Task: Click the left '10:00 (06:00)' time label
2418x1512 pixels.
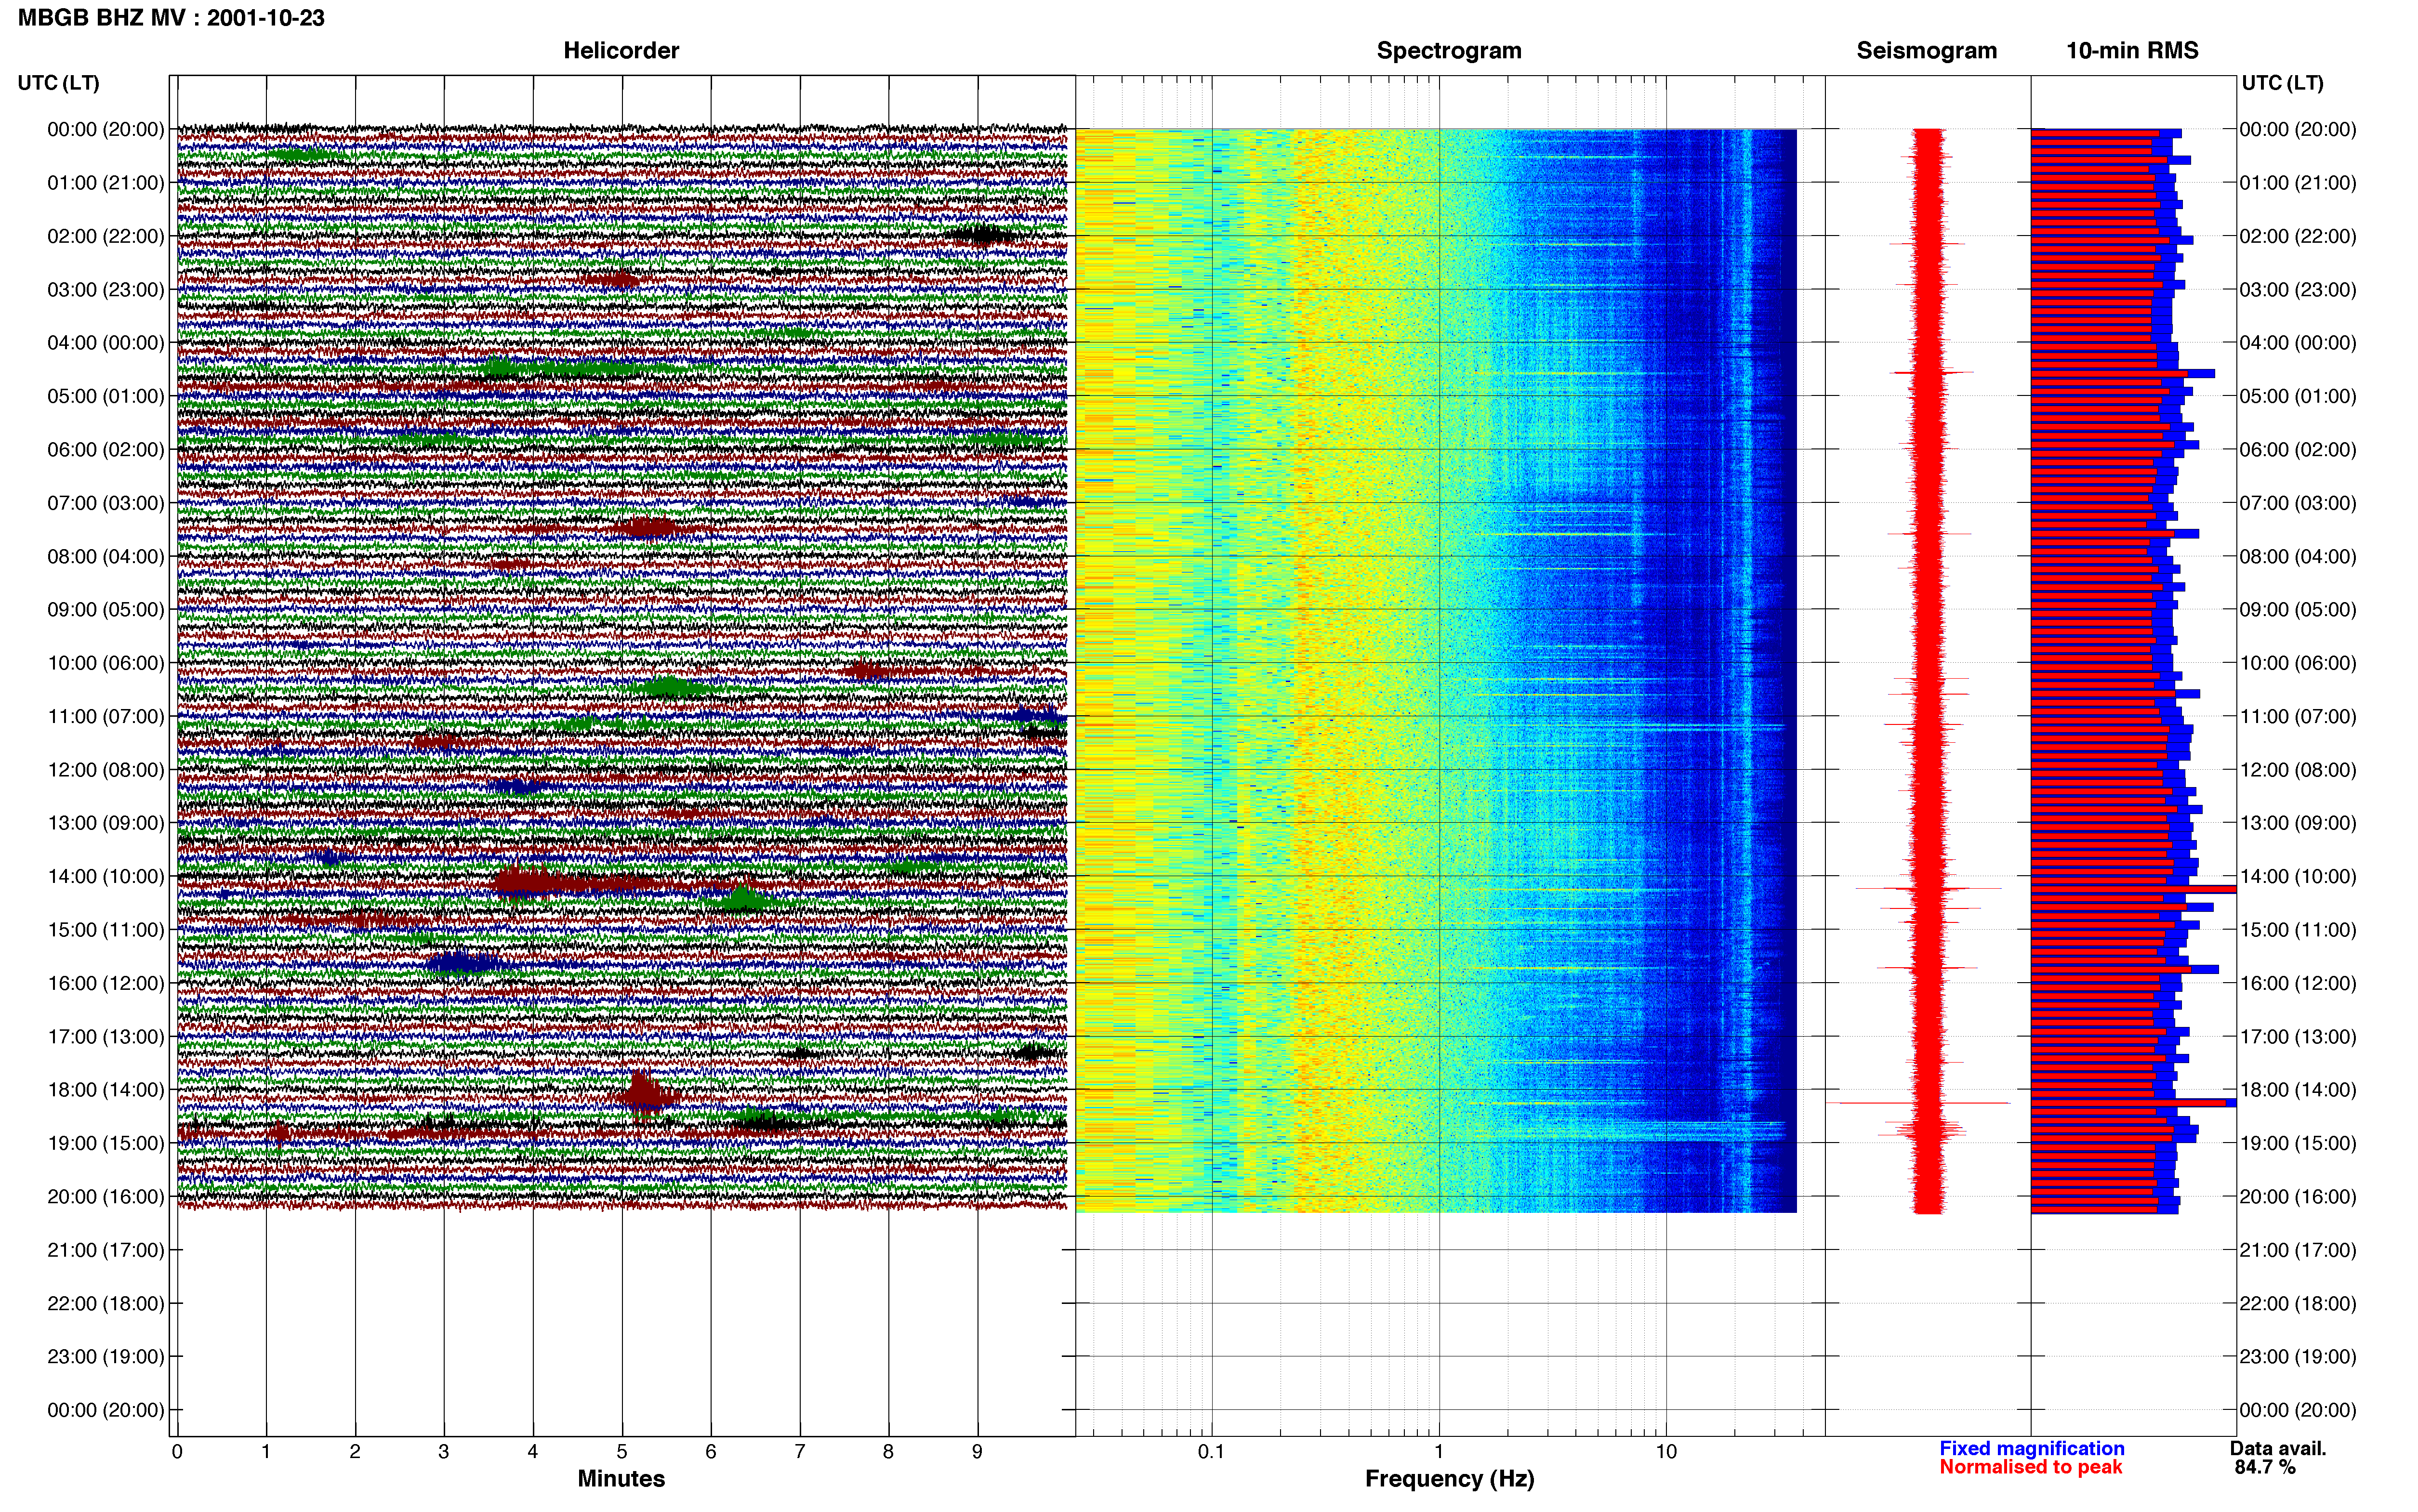Action: [x=106, y=663]
